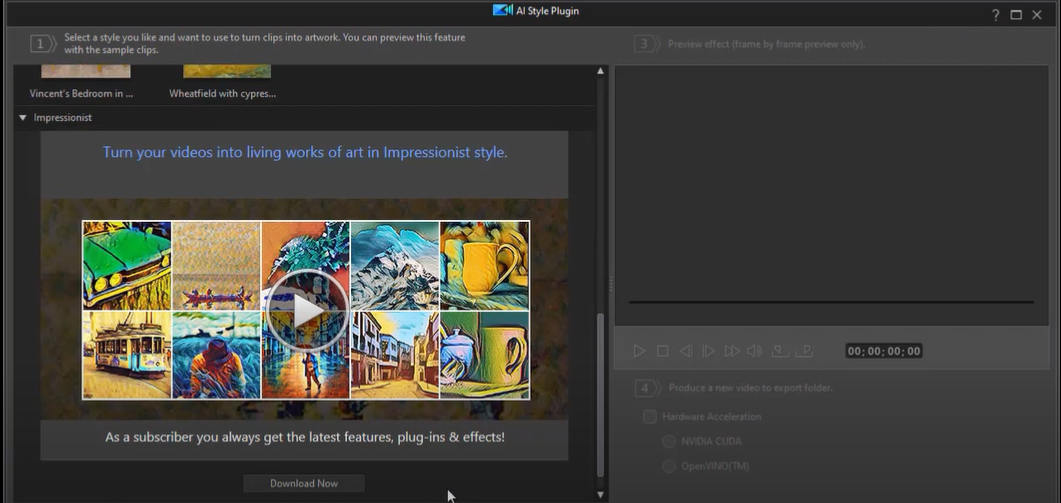Click the boats on beach sample image
The width and height of the screenshot is (1061, 503).
pos(217,266)
